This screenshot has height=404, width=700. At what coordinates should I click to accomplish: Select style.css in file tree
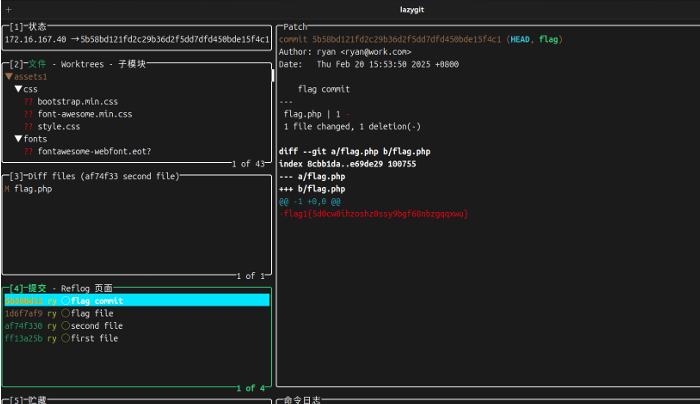click(x=59, y=126)
